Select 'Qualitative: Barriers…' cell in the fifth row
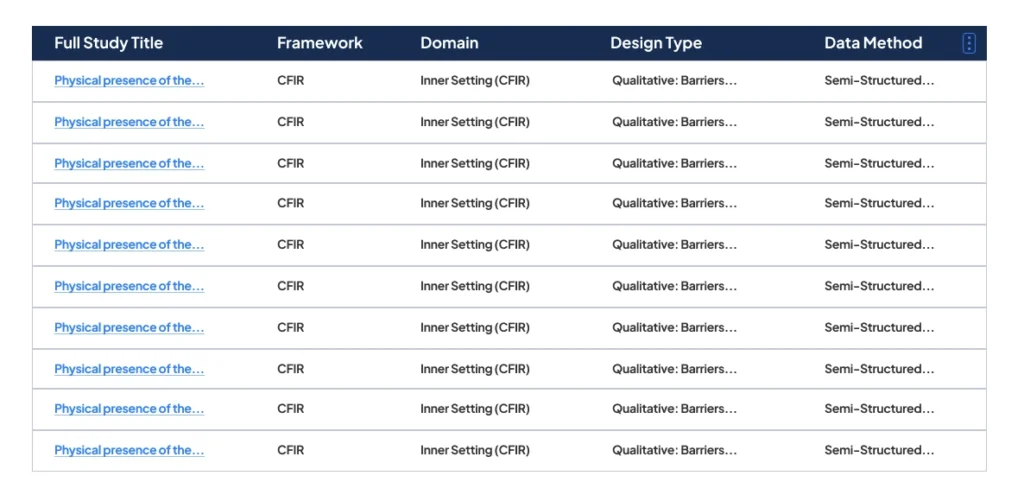Screen dimensions: 1024x501 [x=674, y=245]
